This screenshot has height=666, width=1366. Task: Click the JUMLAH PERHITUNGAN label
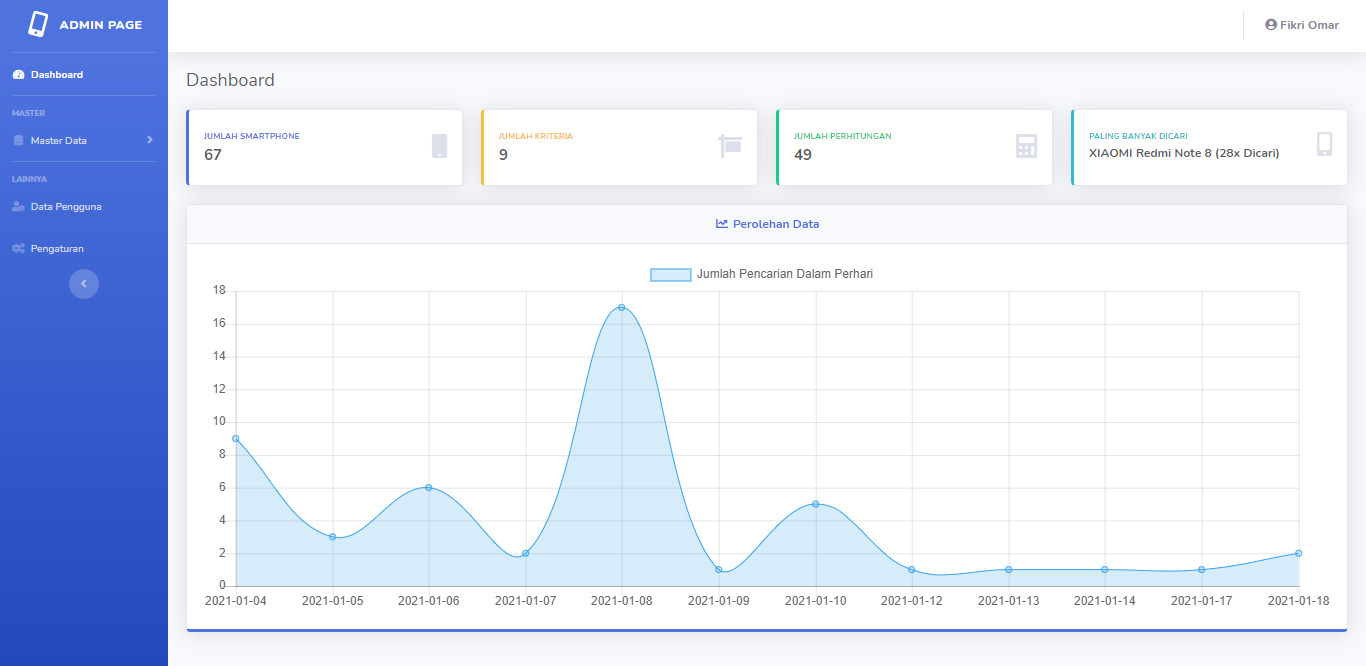(843, 136)
